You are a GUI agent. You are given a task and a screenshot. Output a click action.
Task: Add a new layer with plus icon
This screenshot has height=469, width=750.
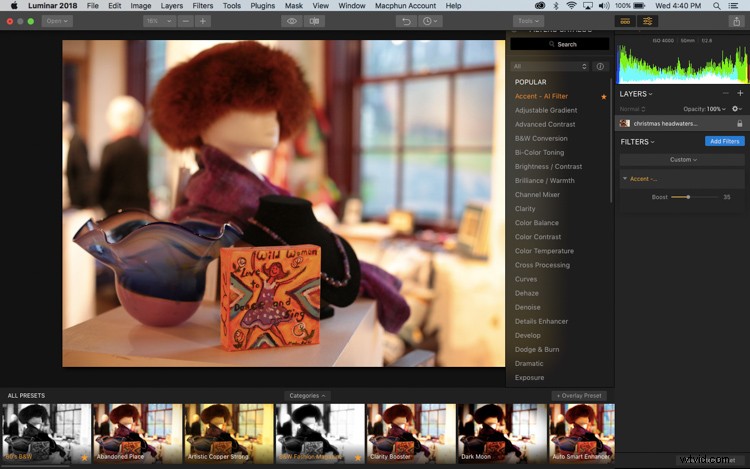pos(740,93)
